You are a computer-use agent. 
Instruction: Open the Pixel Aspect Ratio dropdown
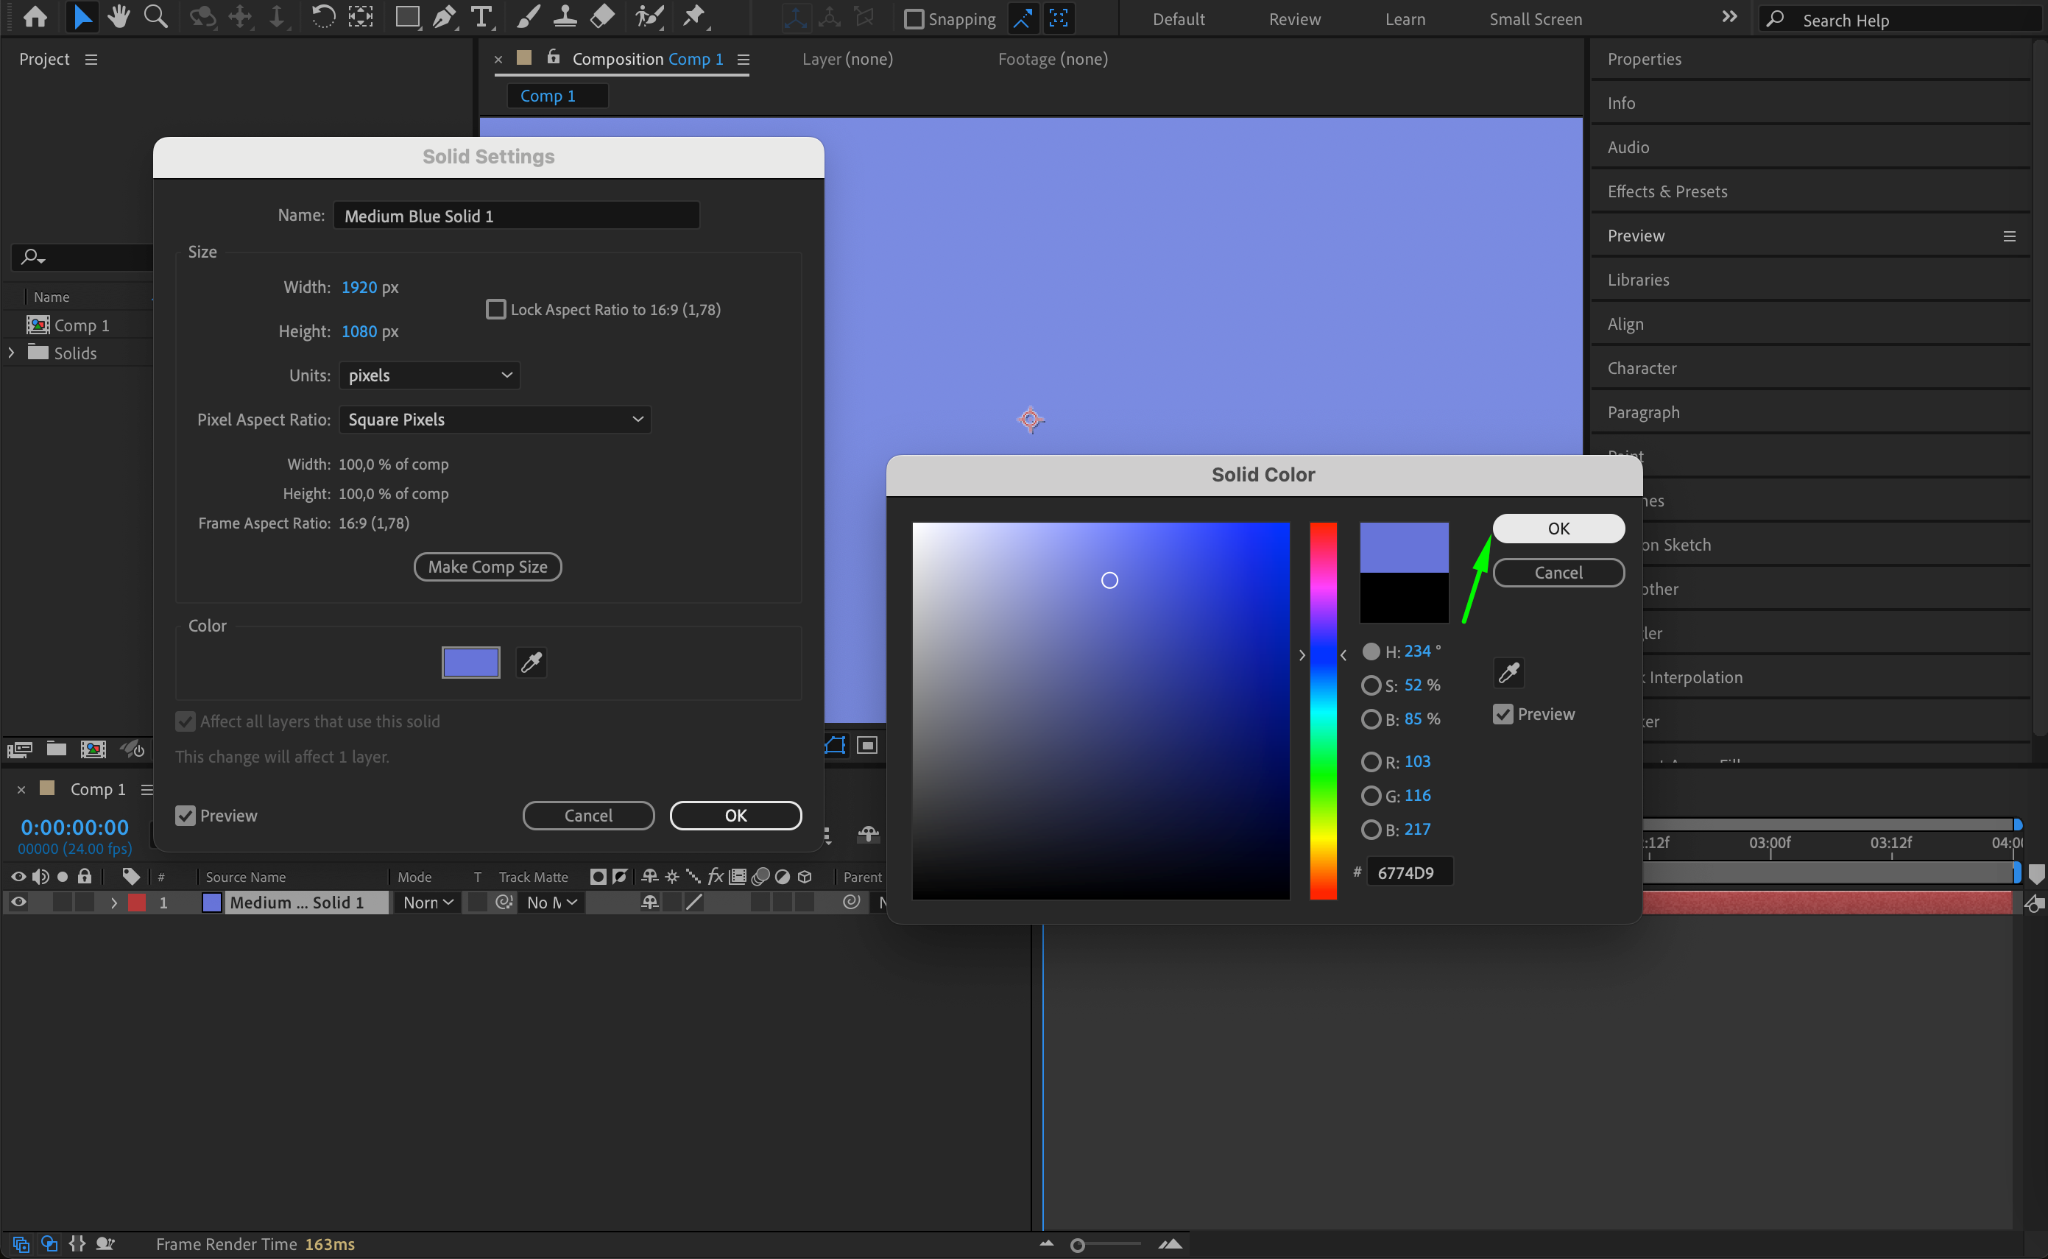coord(495,420)
